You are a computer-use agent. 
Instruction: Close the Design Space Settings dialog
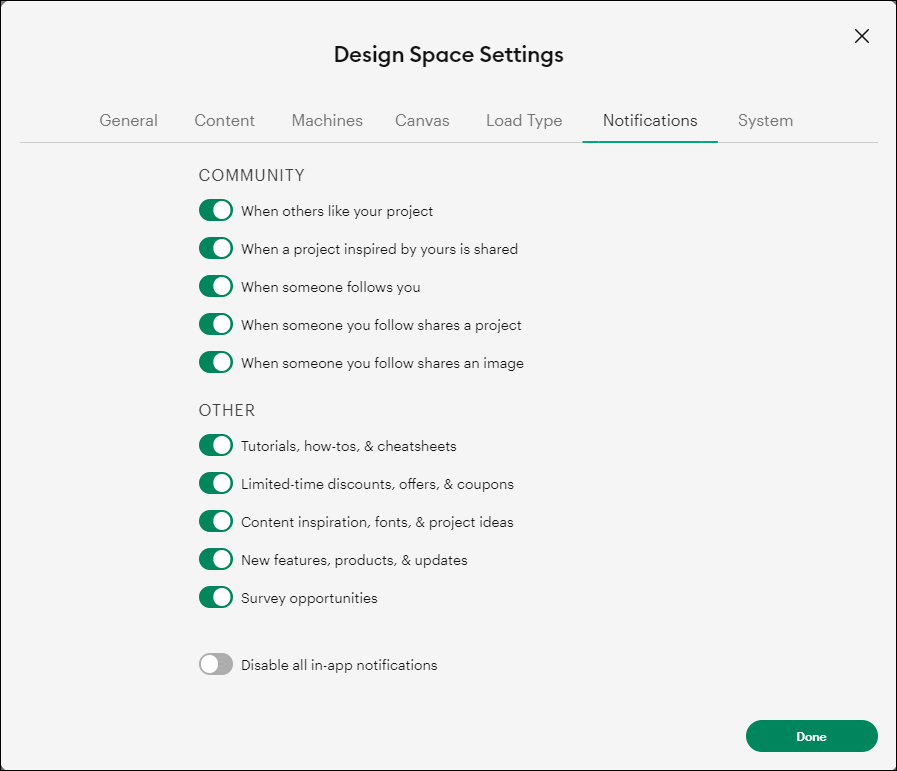[861, 36]
